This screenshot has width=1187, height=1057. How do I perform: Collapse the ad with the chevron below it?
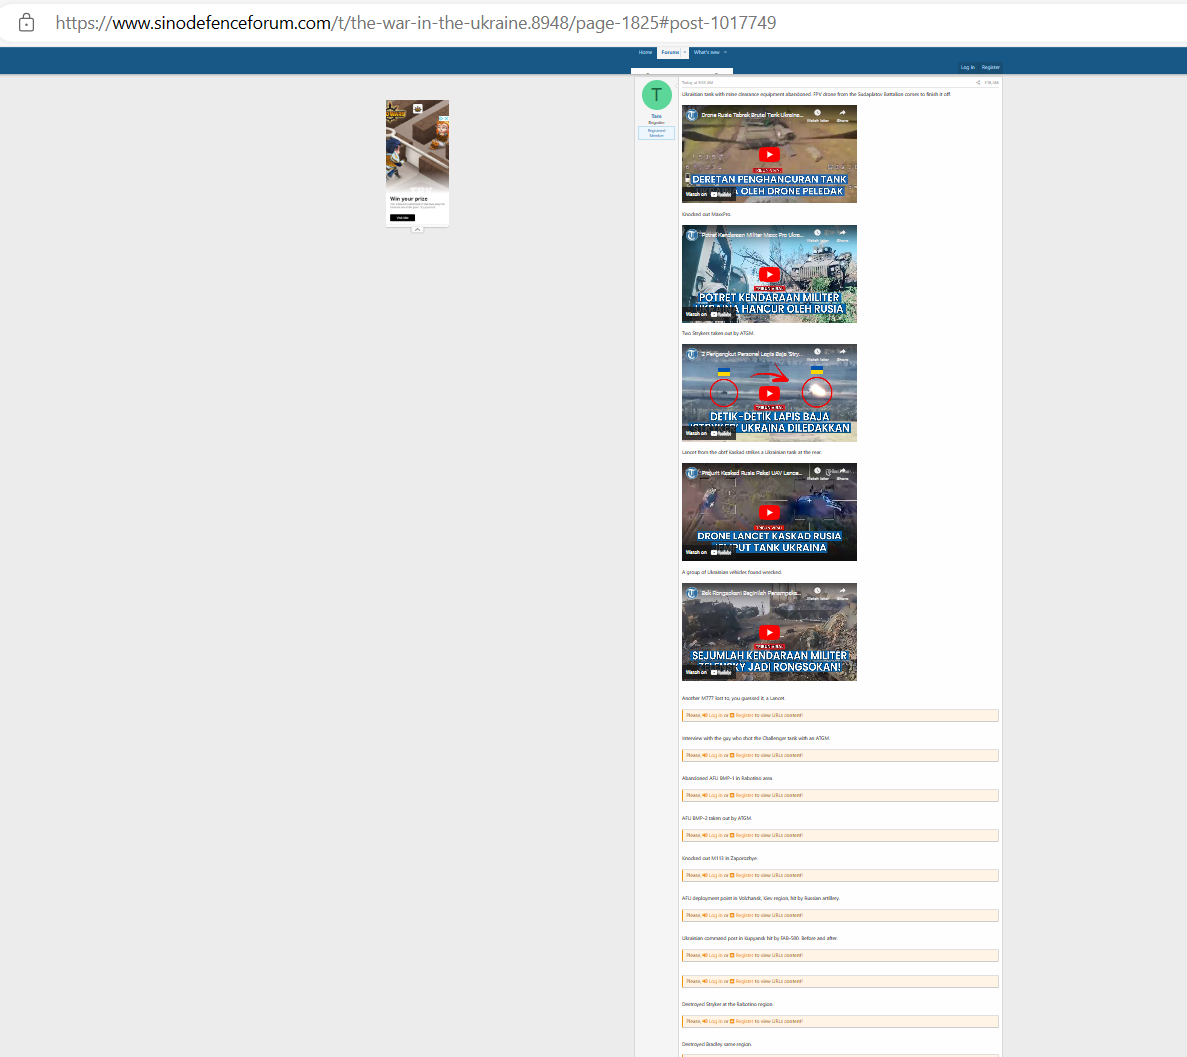(417, 229)
